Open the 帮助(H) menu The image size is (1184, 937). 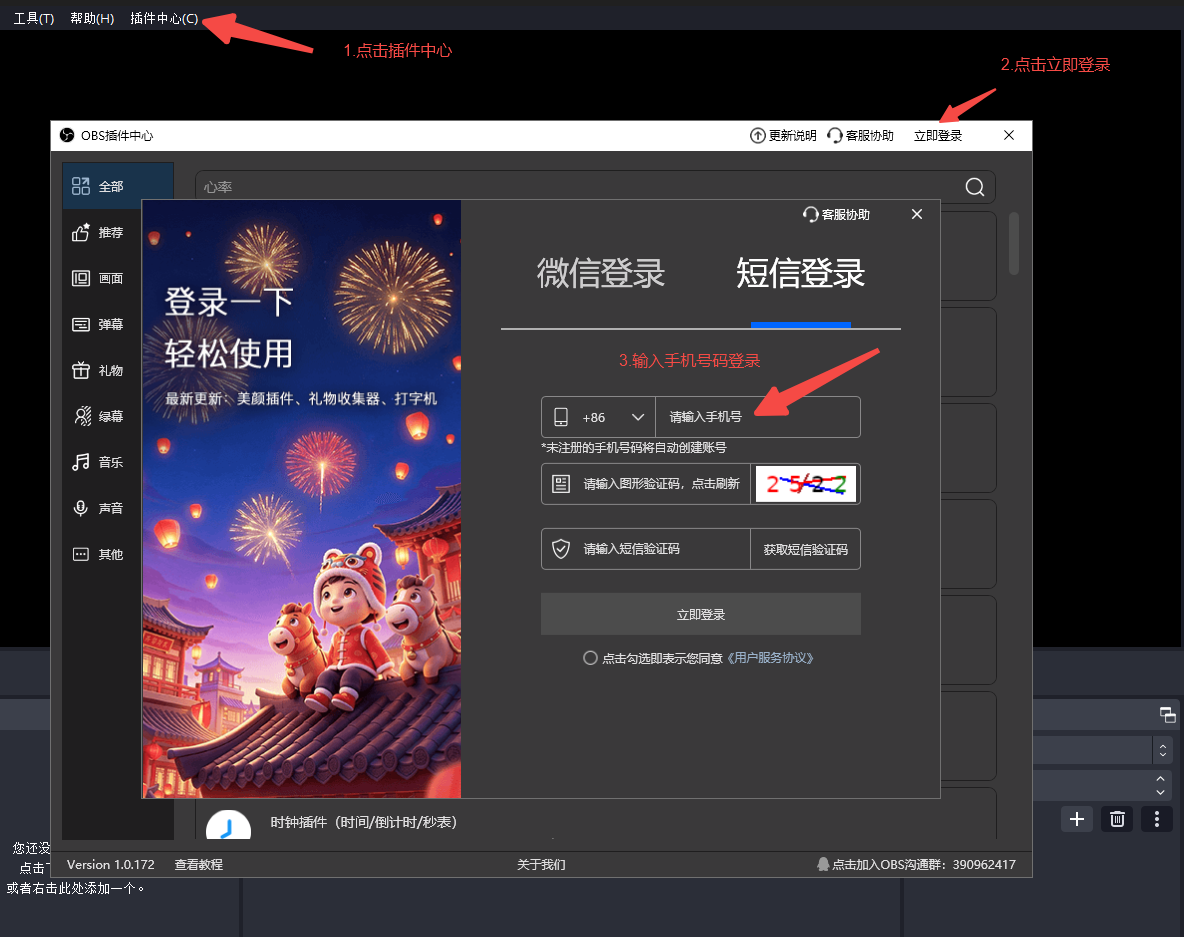click(x=92, y=18)
